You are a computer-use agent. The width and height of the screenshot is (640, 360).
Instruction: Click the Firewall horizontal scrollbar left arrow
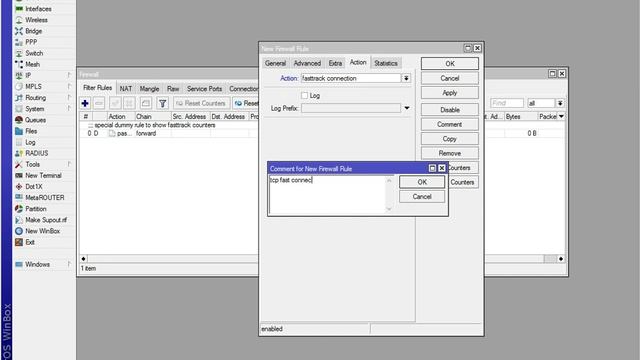click(x=83, y=259)
